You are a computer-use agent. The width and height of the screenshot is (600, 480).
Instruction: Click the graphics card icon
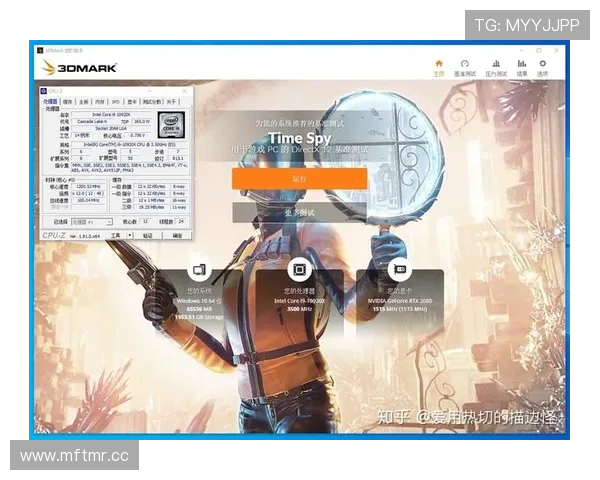tap(400, 268)
